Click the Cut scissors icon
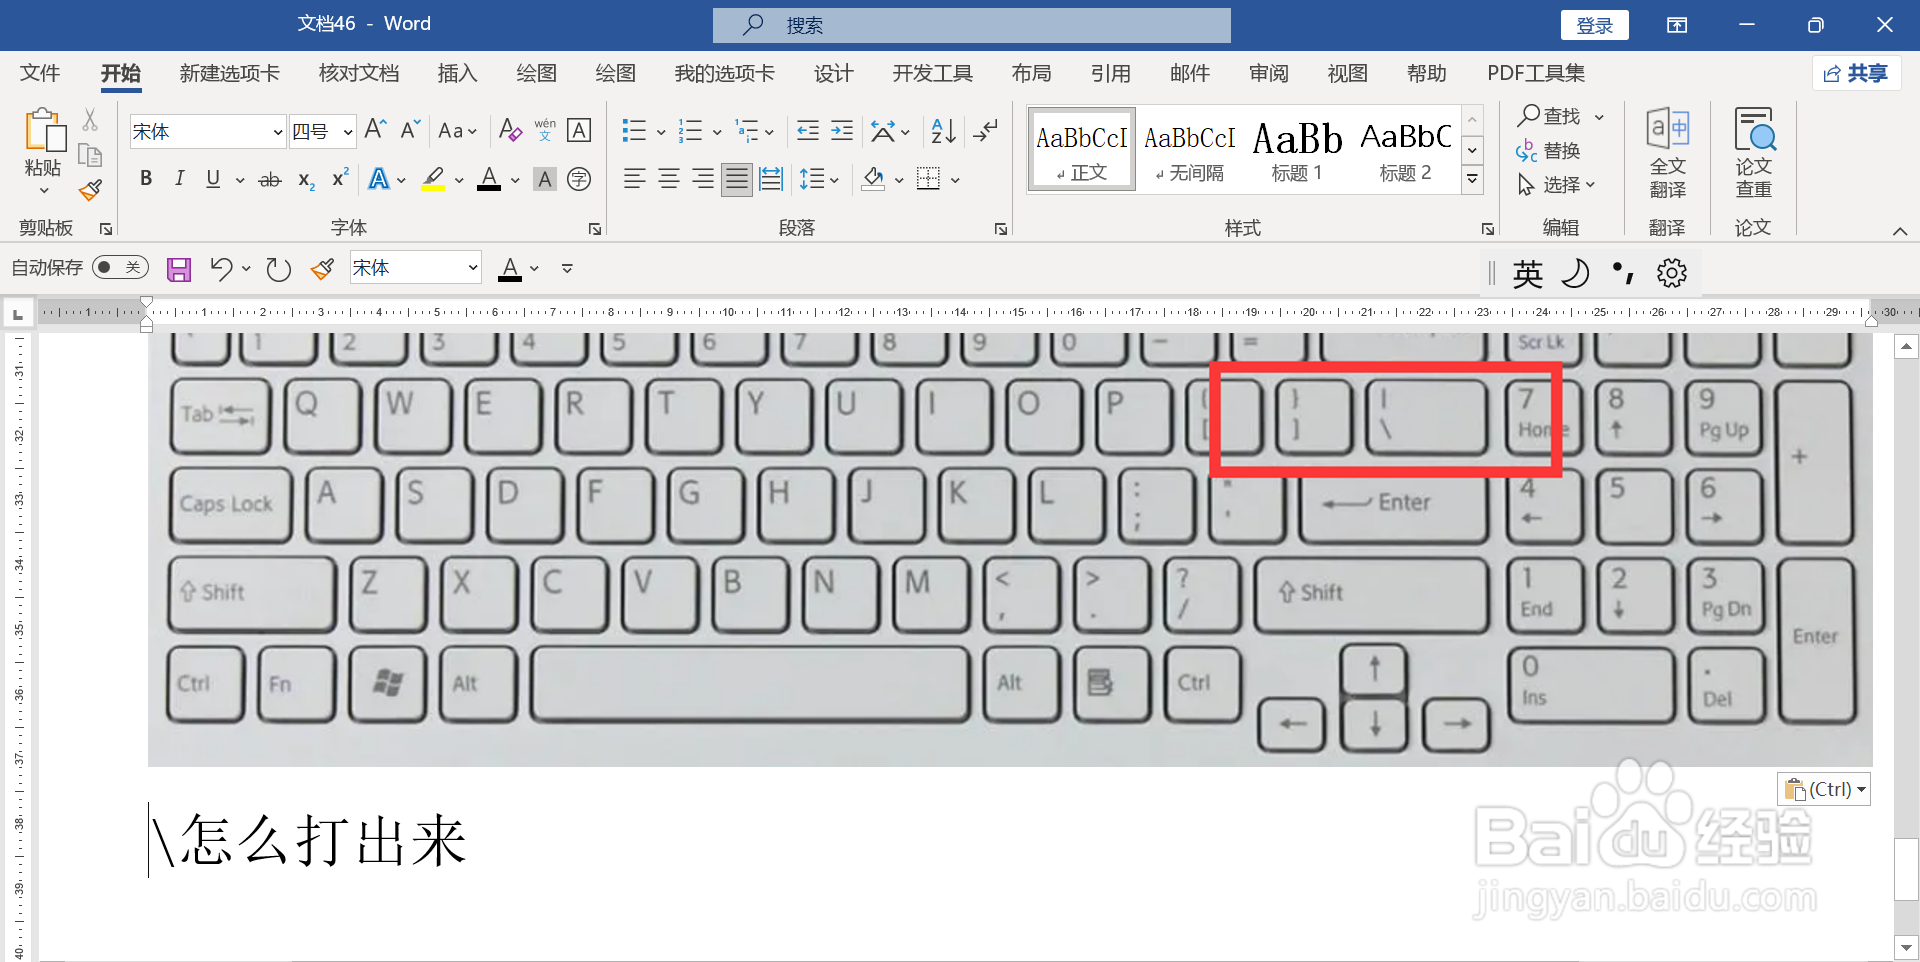The height and width of the screenshot is (962, 1920). [90, 120]
